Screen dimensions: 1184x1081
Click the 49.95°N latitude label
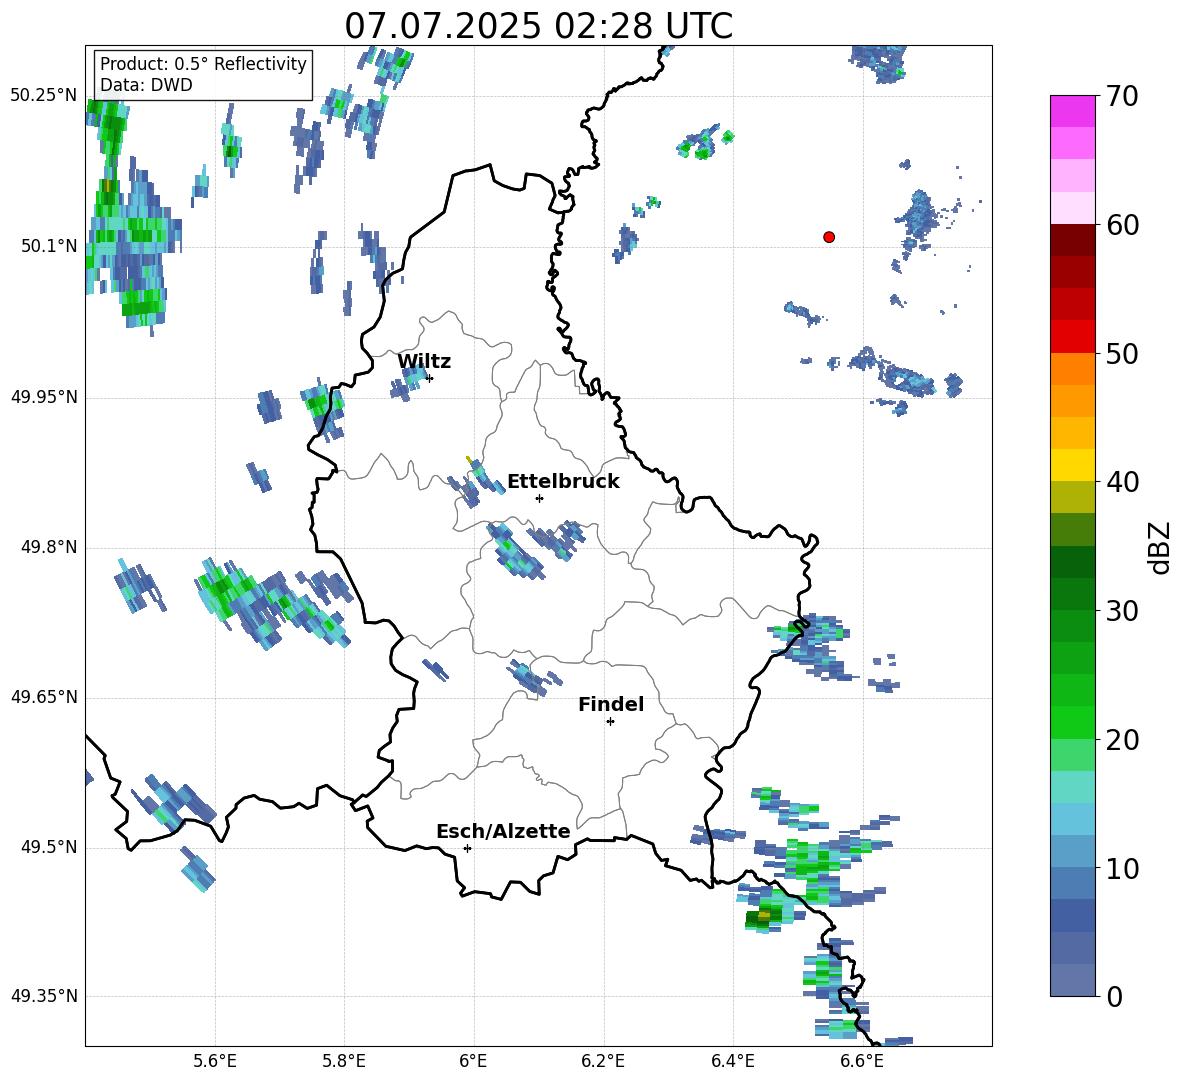(44, 396)
